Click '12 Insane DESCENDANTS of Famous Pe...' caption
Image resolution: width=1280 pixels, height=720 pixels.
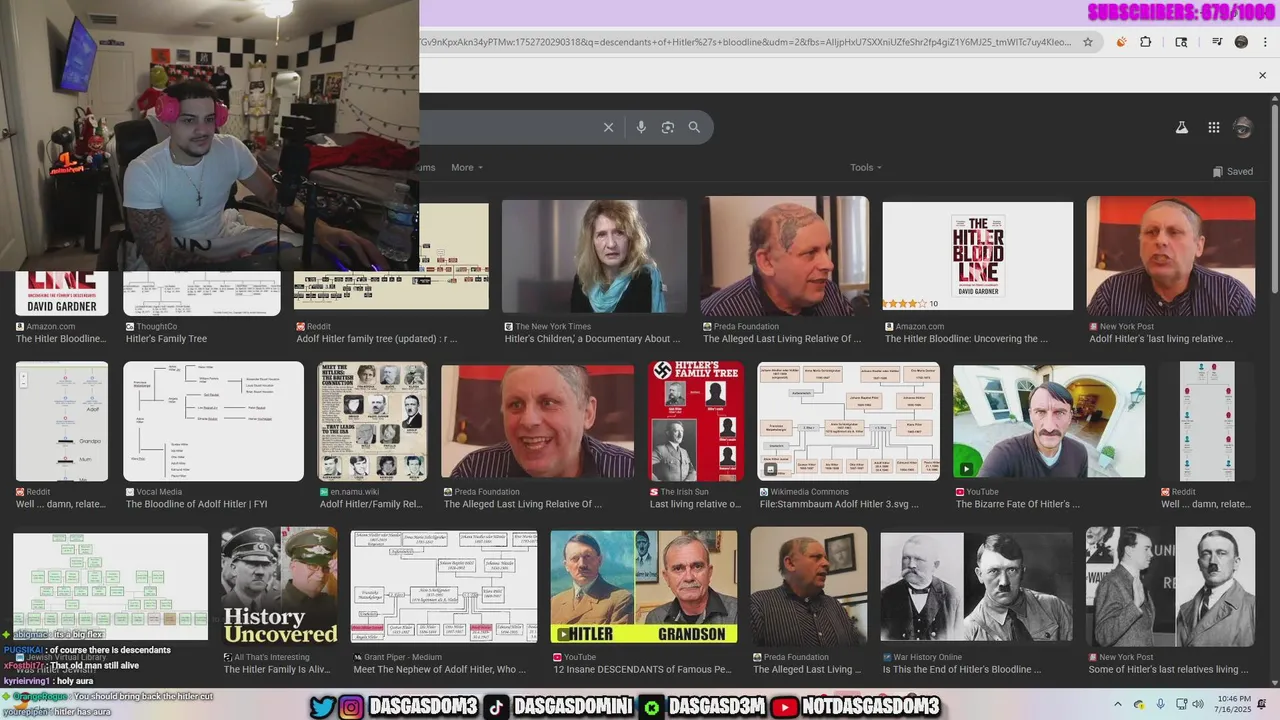click(643, 669)
